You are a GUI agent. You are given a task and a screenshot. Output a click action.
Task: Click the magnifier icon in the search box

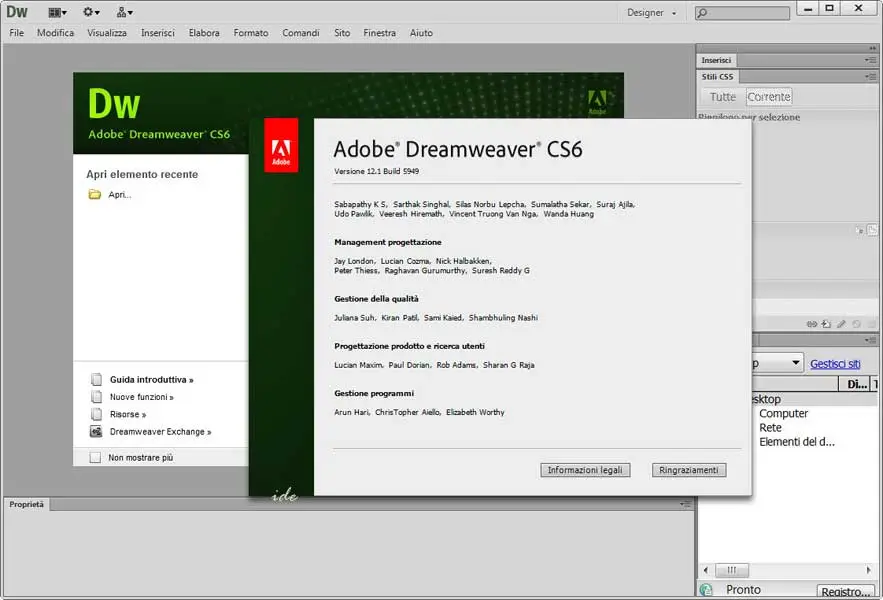pyautogui.click(x=702, y=13)
